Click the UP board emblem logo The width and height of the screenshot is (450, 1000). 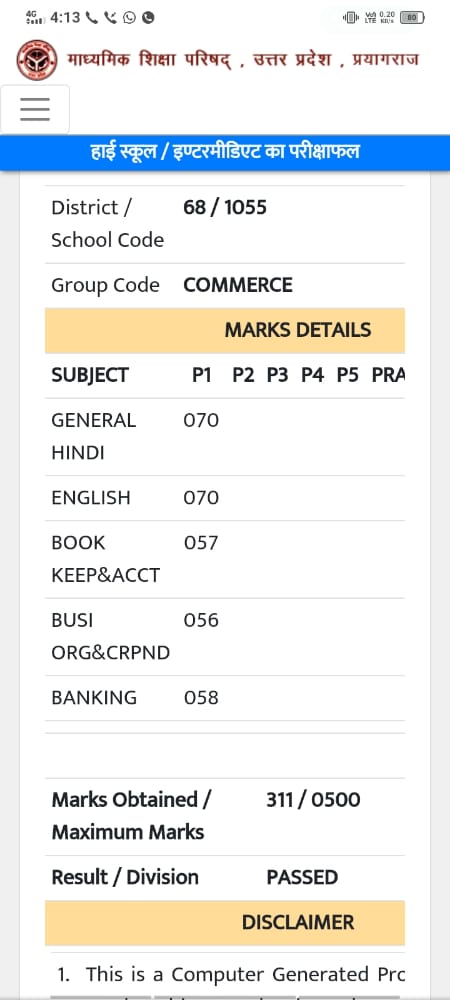click(36, 60)
